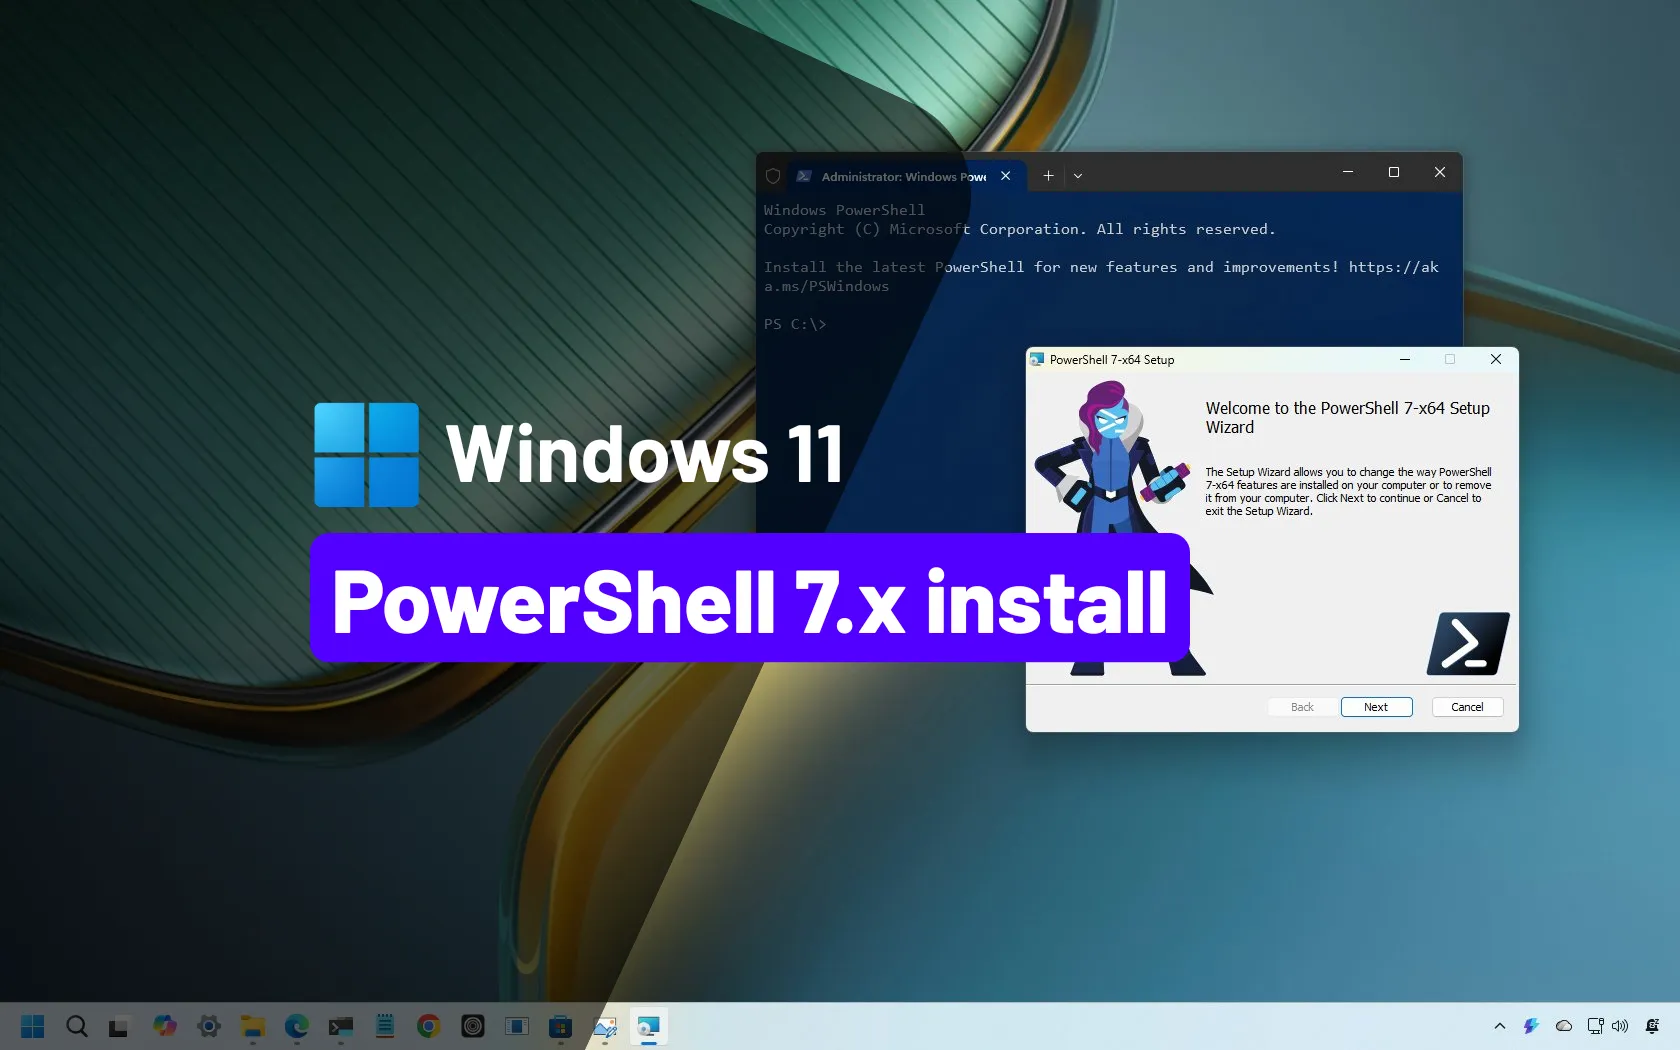Launch Microsoft Edge from the taskbar
The height and width of the screenshot is (1050, 1680).
click(x=297, y=1026)
